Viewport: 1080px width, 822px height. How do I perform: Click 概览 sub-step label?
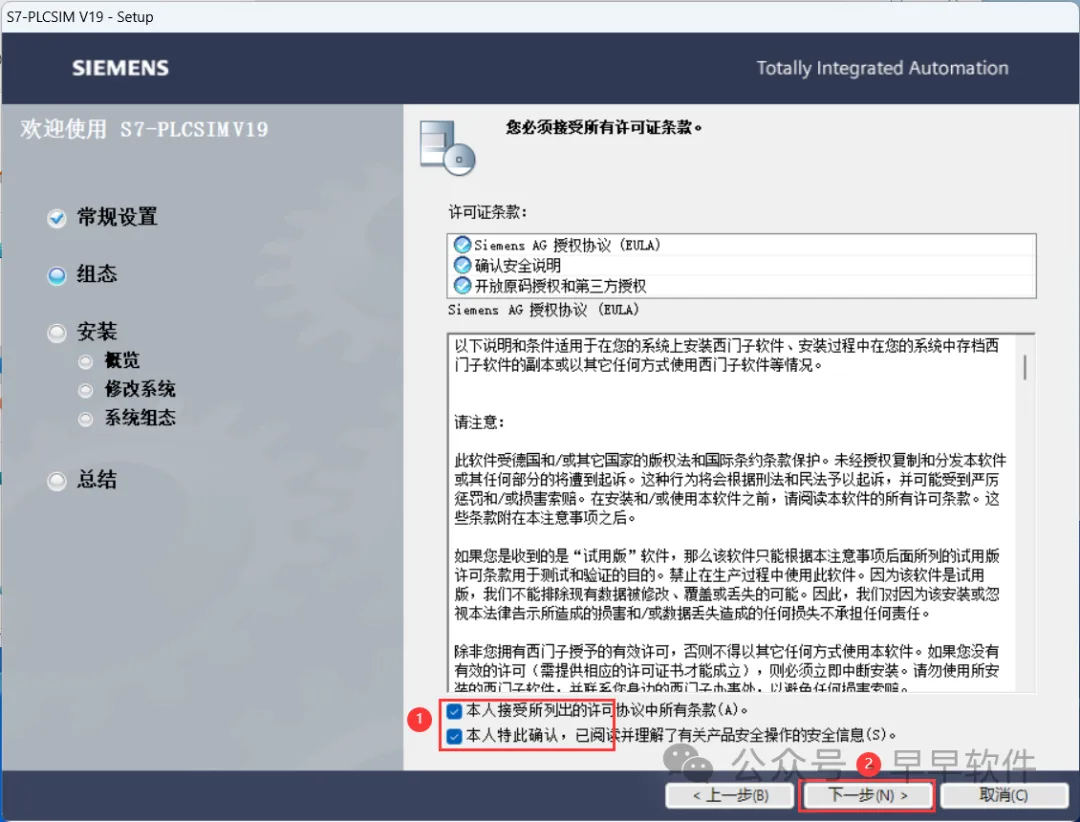tap(122, 360)
